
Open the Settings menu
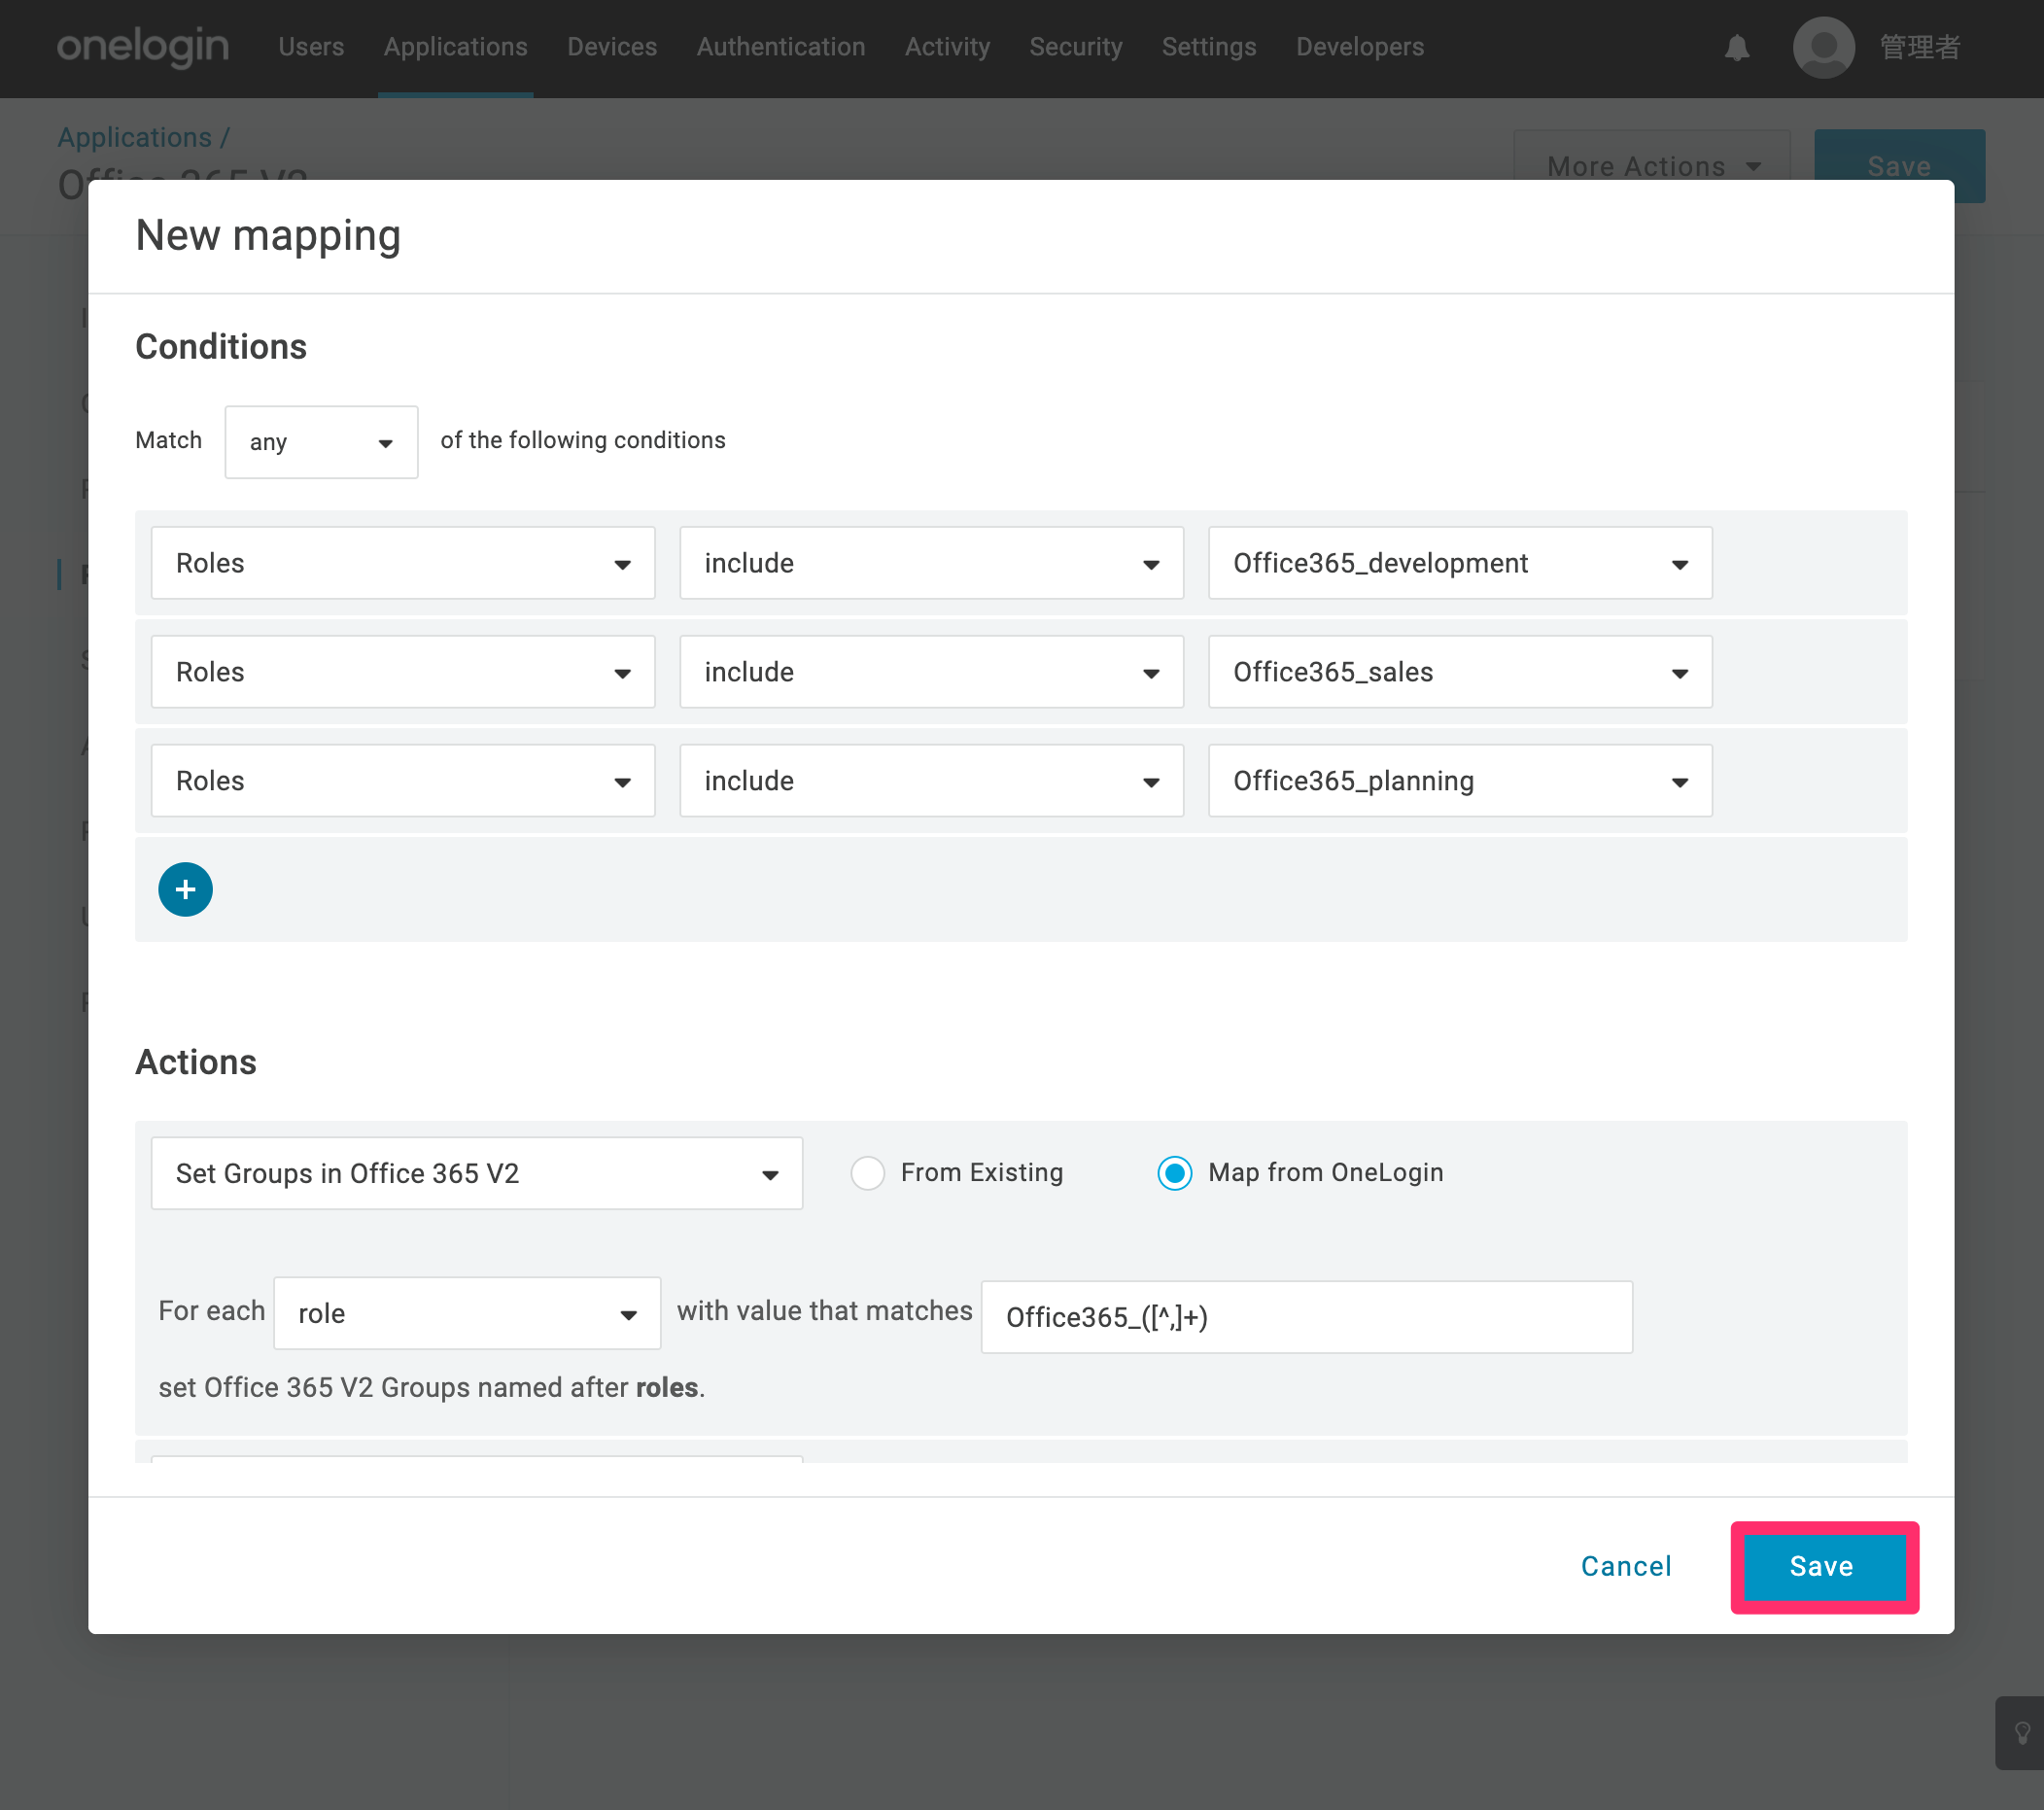[1209, 47]
